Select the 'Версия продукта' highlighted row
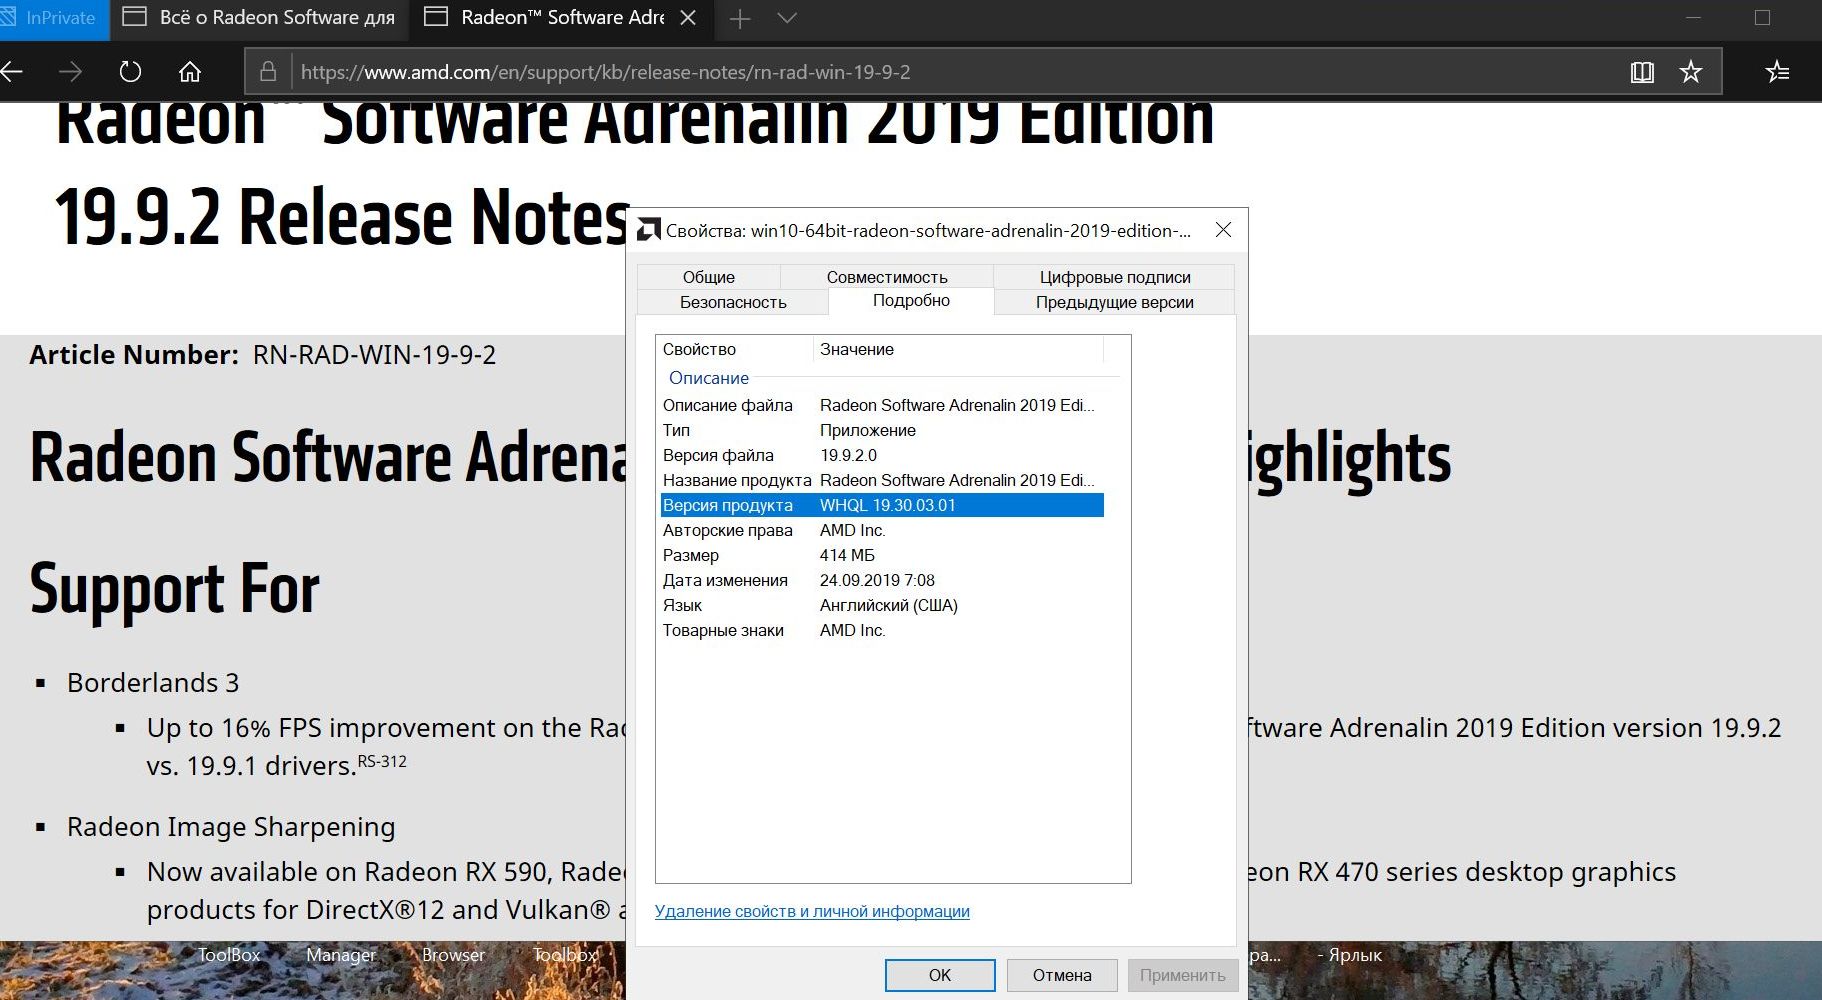The width and height of the screenshot is (1822, 1000). pyautogui.click(x=882, y=505)
